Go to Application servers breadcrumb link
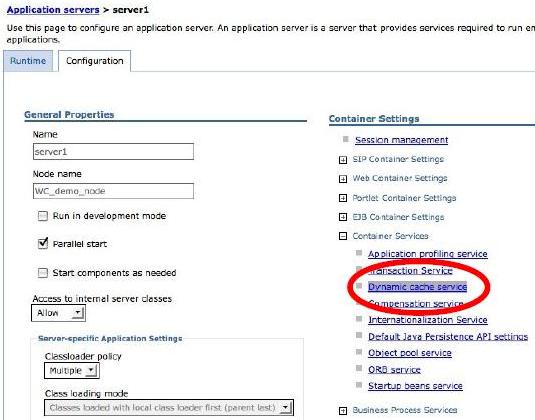This screenshot has width=535, height=420. coord(53,10)
